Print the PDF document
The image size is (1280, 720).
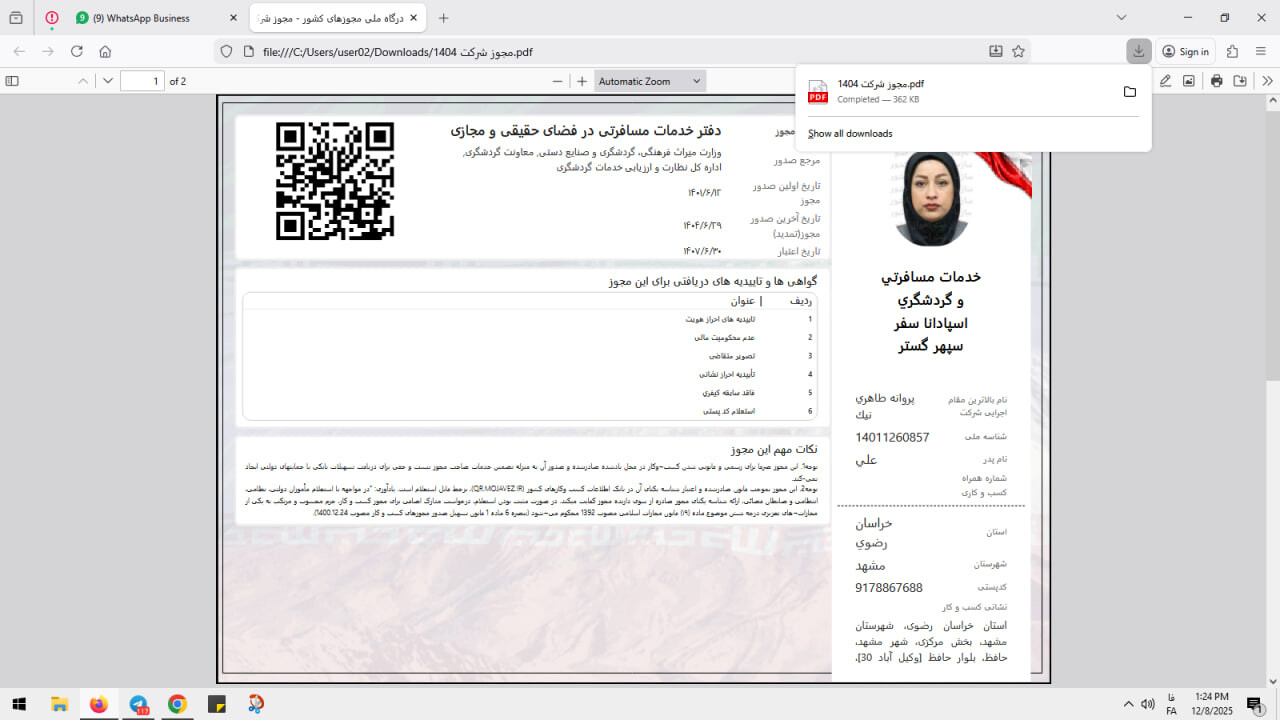[1216, 81]
